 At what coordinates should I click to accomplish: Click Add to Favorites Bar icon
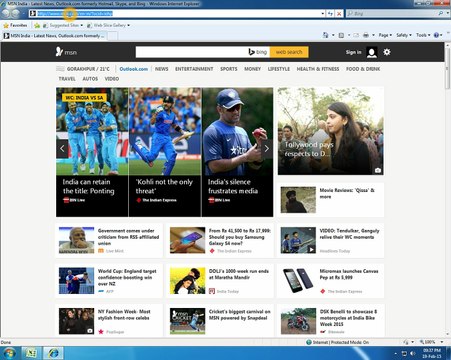tap(37, 25)
